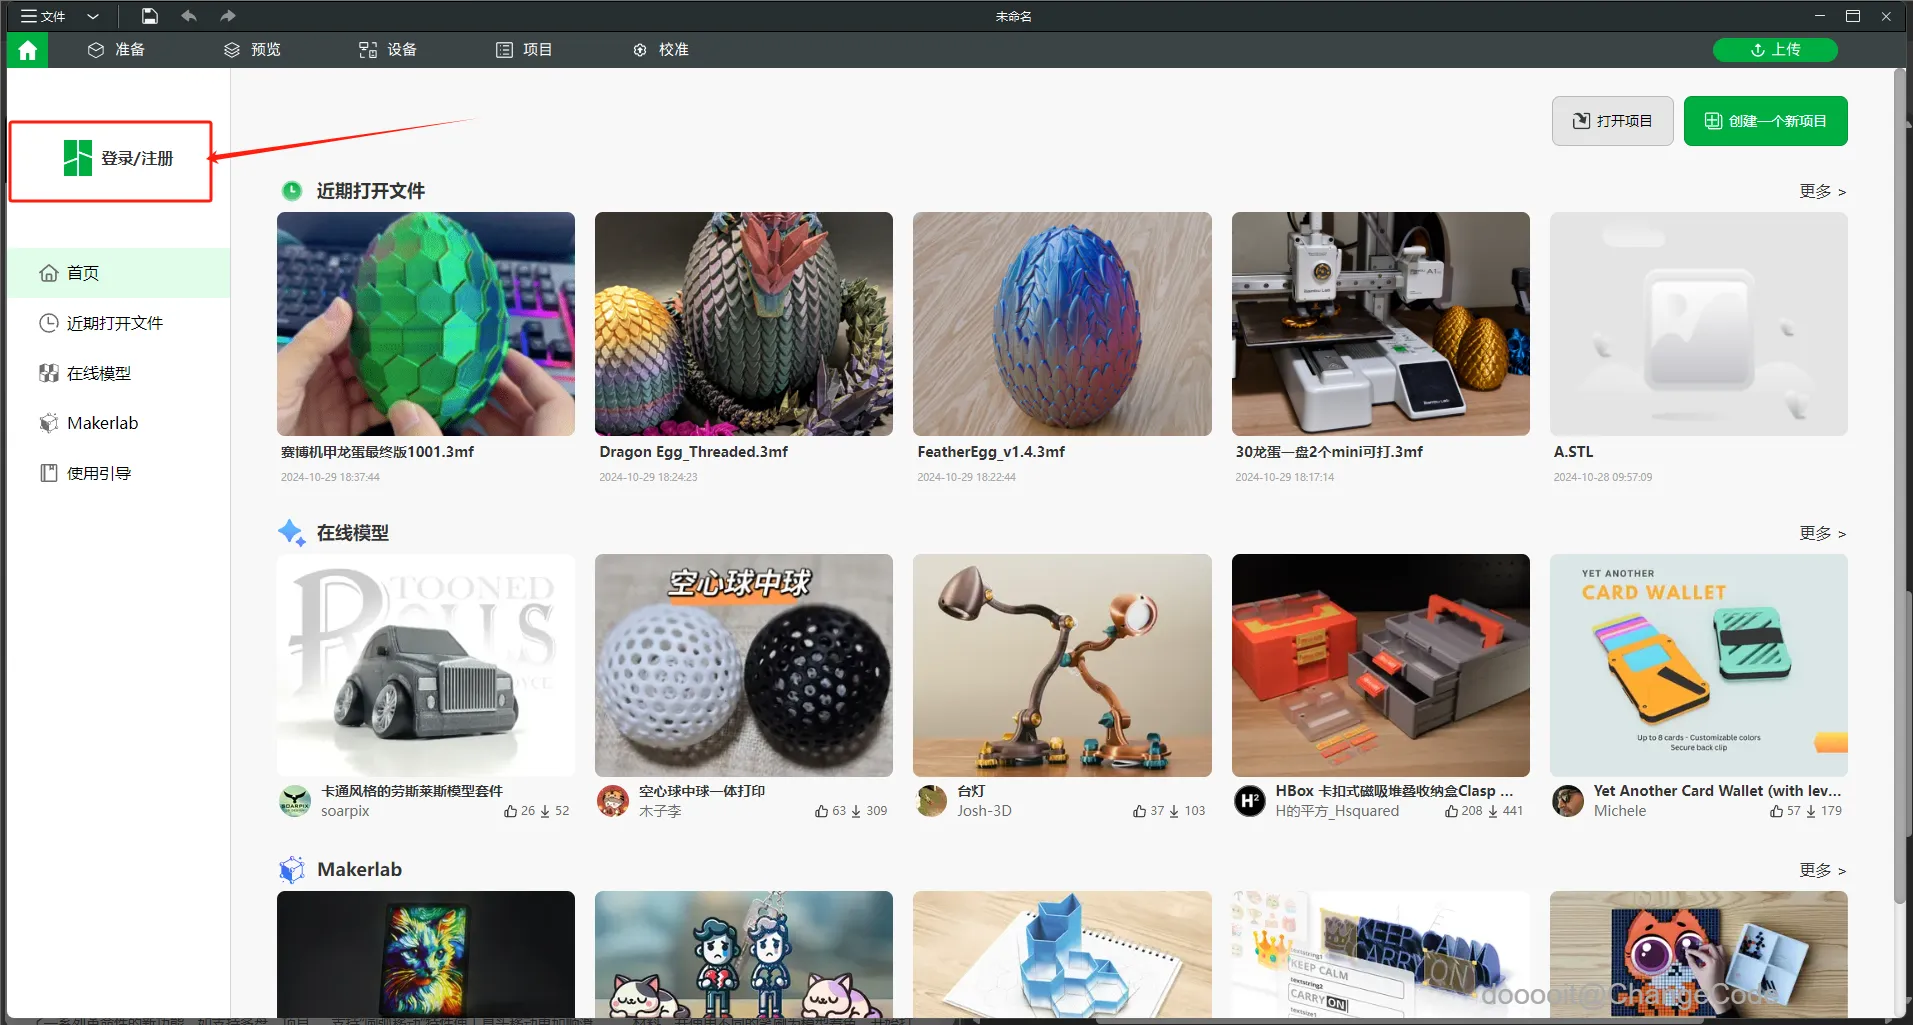Click the like icon on 台灯 model
Viewport: 1913px width, 1025px height.
point(1140,811)
